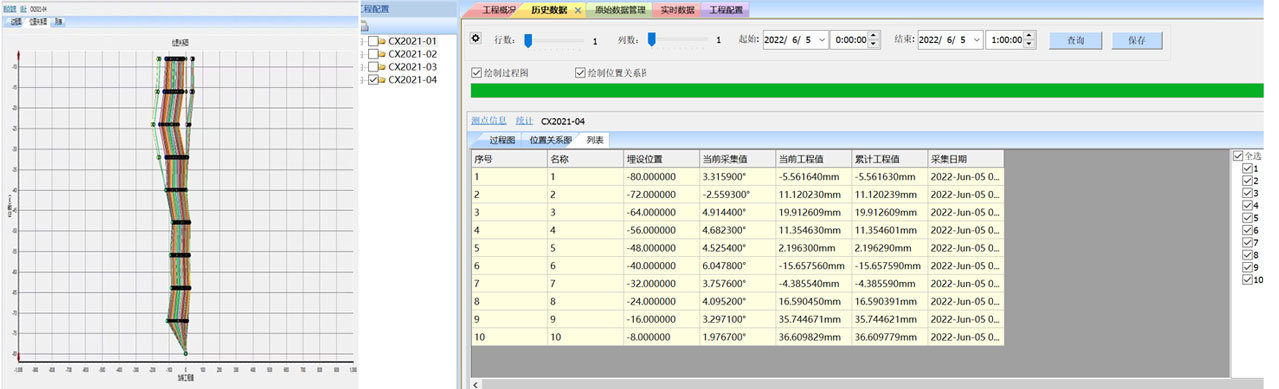
Task: Toggle the 绘制过程图 checkbox
Action: pos(476,73)
